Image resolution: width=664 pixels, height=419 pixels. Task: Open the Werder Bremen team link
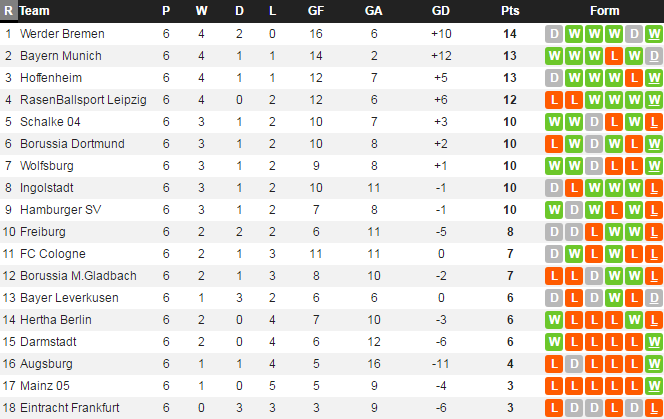coord(61,33)
